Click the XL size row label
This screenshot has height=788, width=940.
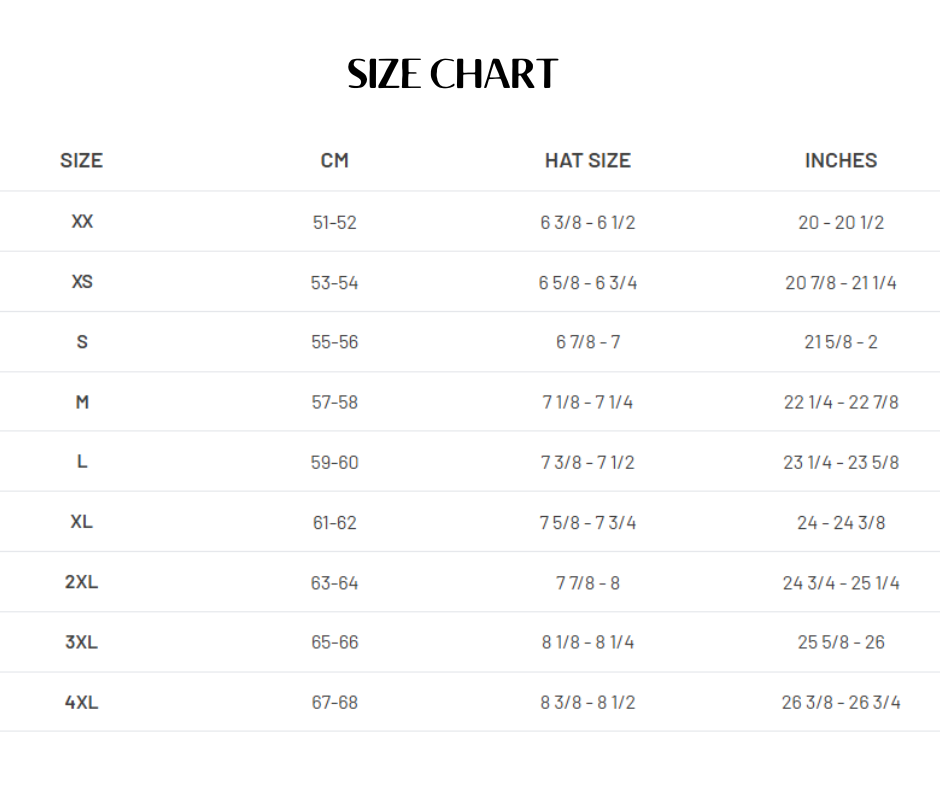coord(82,522)
